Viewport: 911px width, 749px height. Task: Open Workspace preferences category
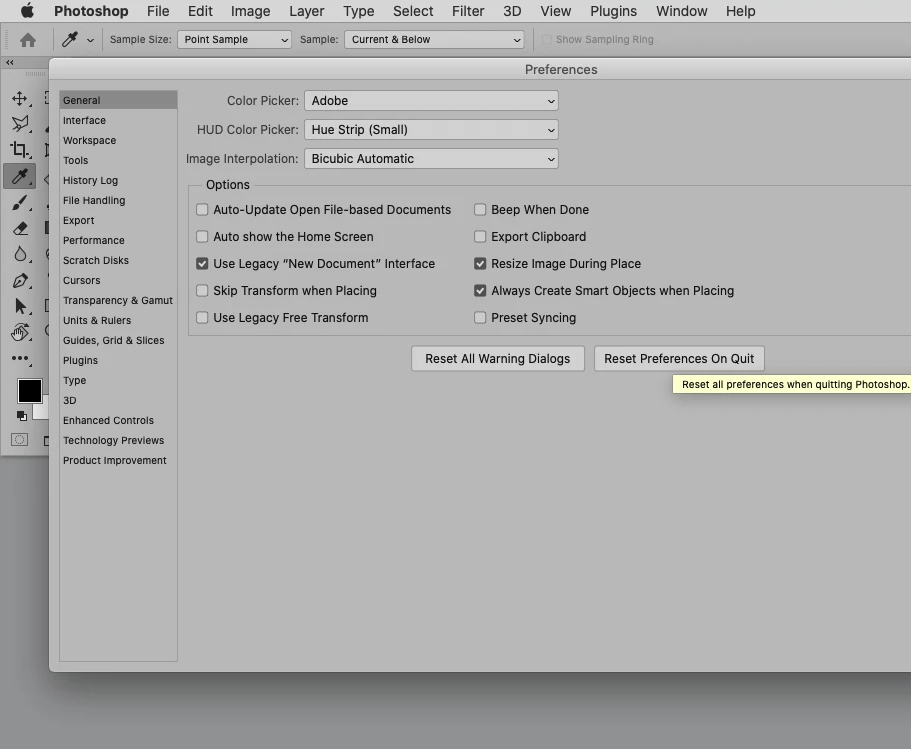(118, 140)
